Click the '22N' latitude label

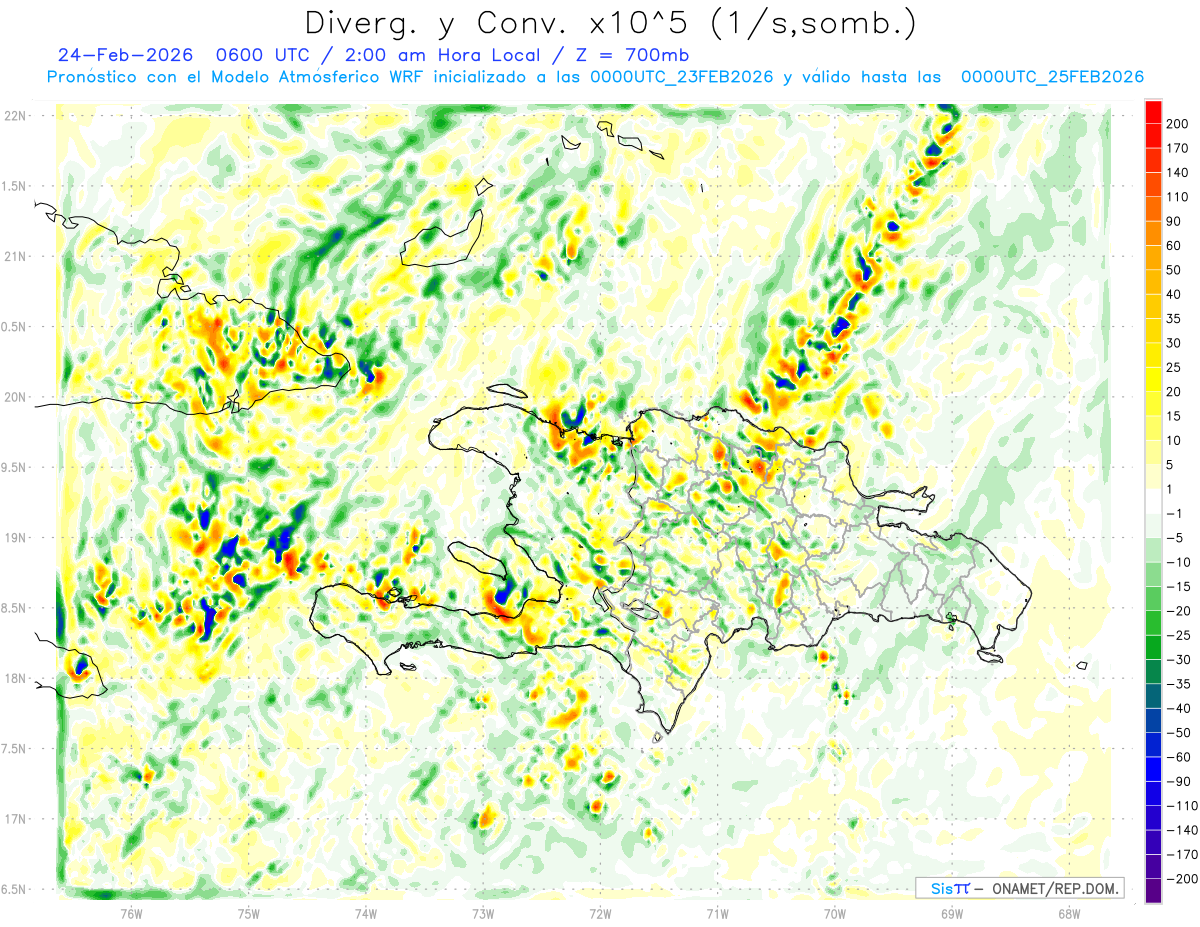coord(15,116)
